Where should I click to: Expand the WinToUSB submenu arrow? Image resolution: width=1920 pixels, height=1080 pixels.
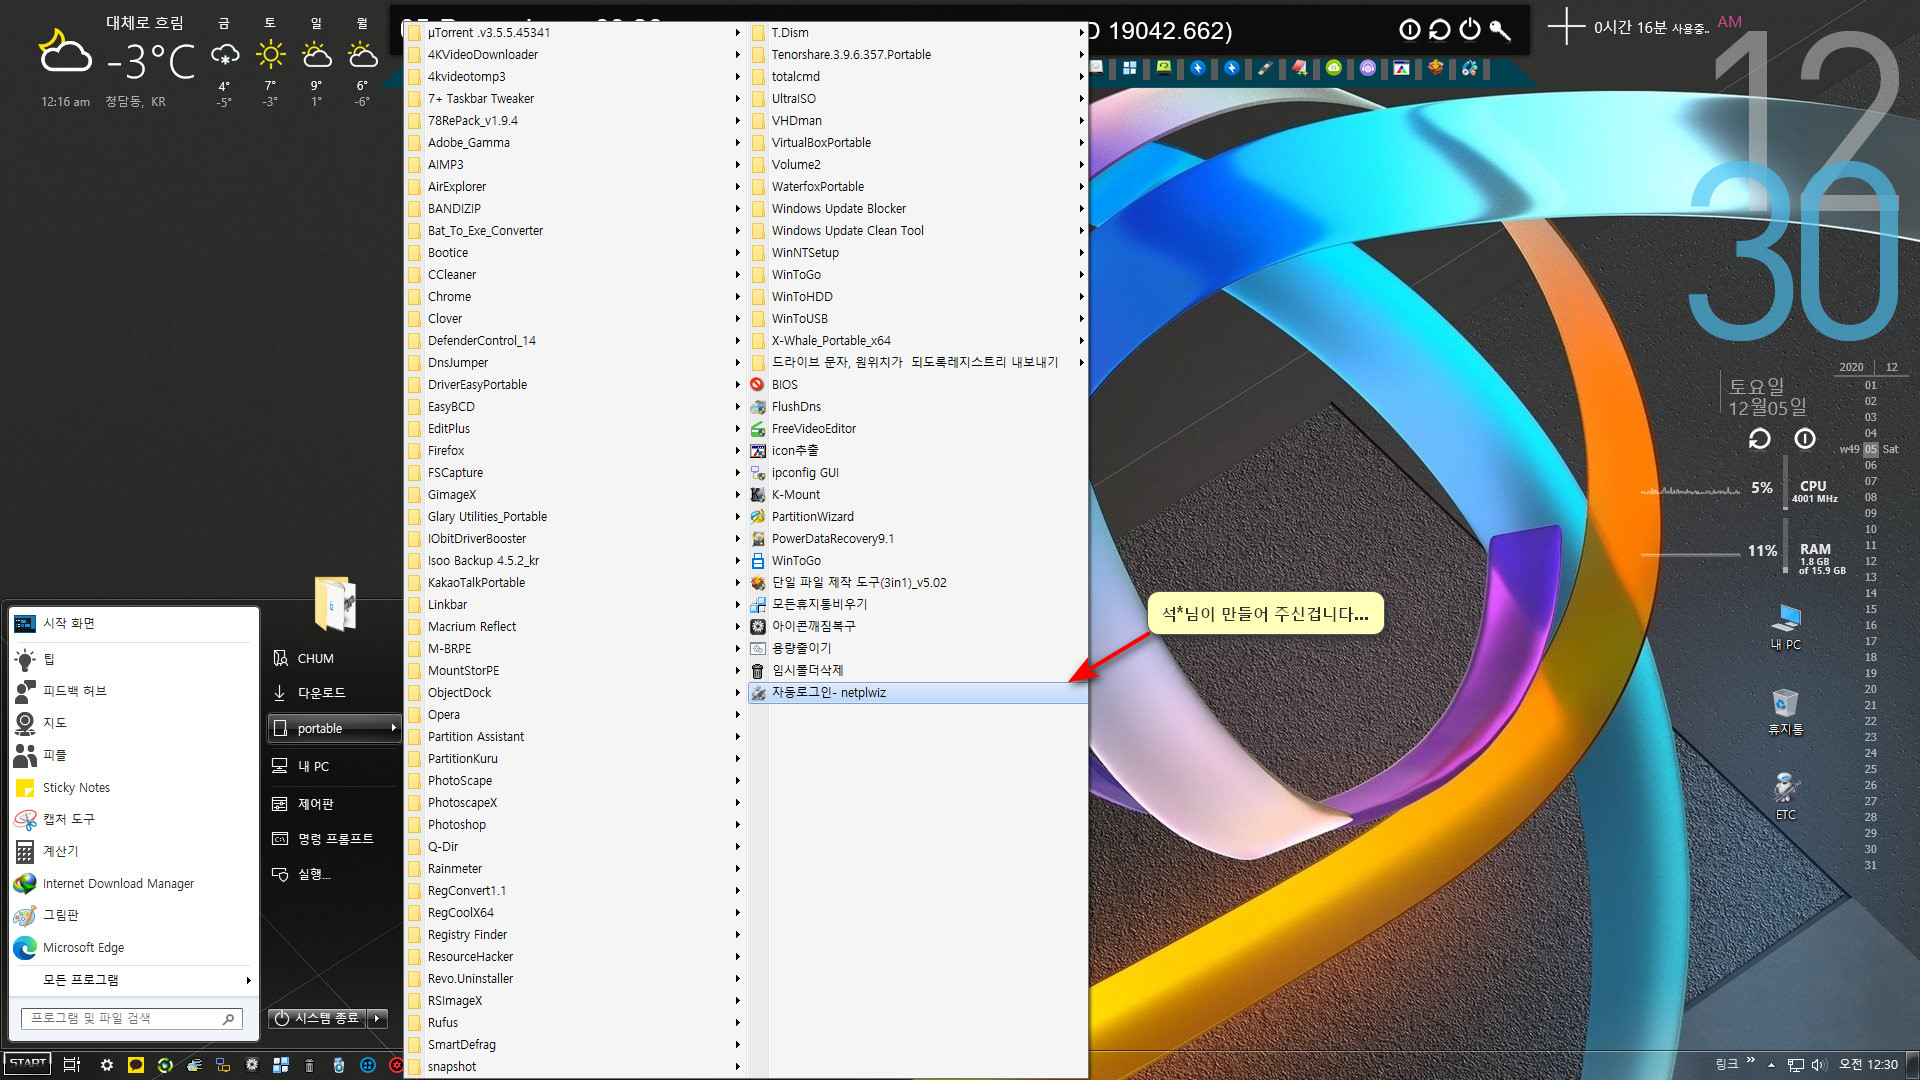click(1081, 319)
